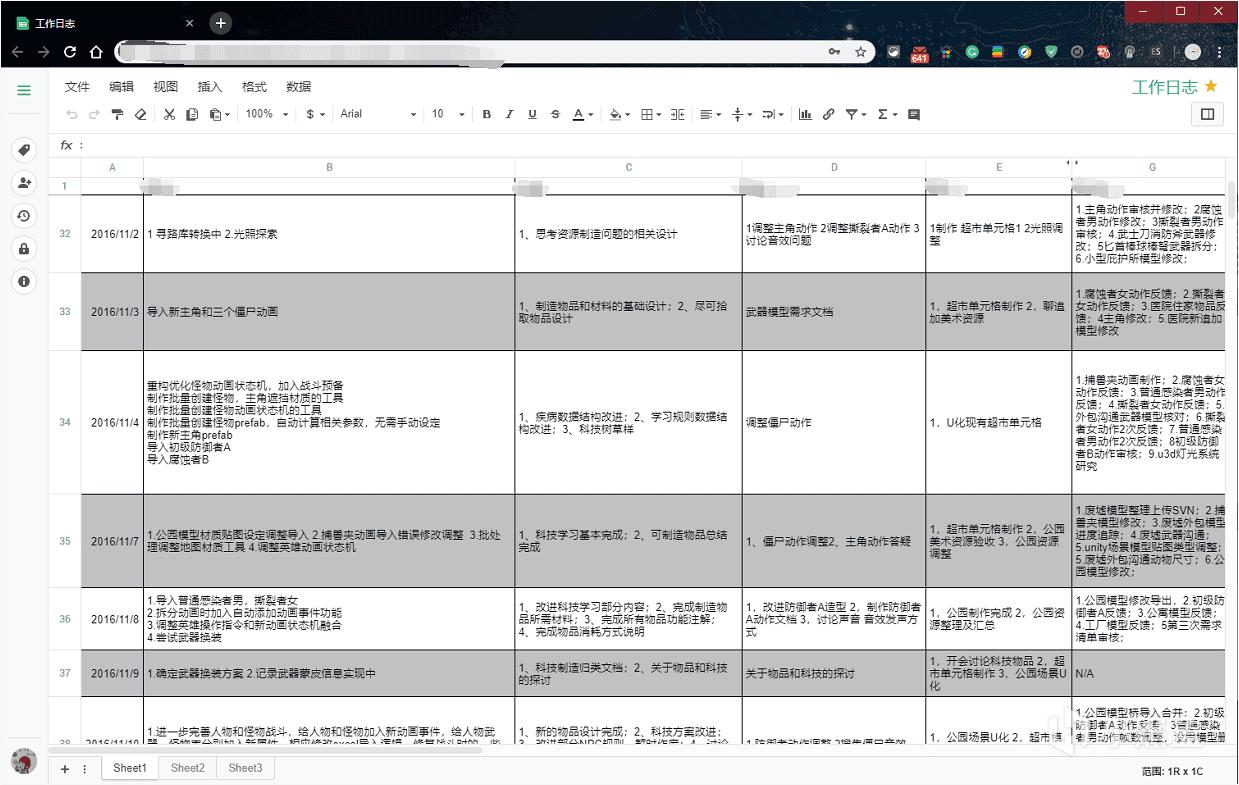The height and width of the screenshot is (785, 1239).
Task: Click the paint format brush icon
Action: coord(117,114)
